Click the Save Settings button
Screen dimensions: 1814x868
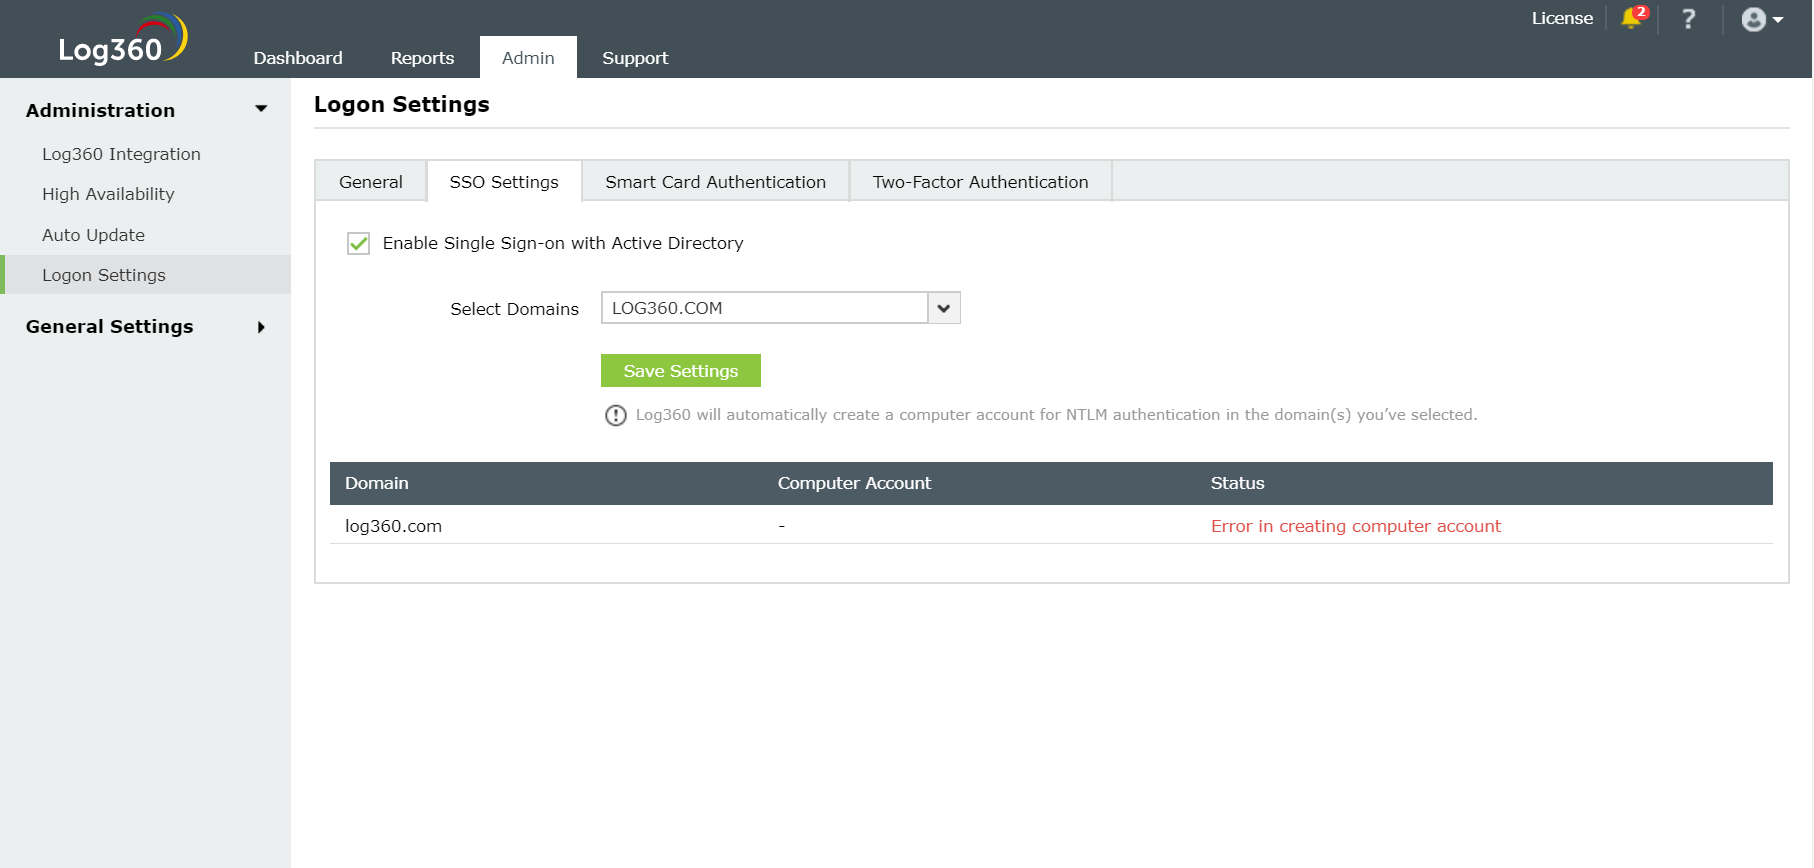point(680,371)
